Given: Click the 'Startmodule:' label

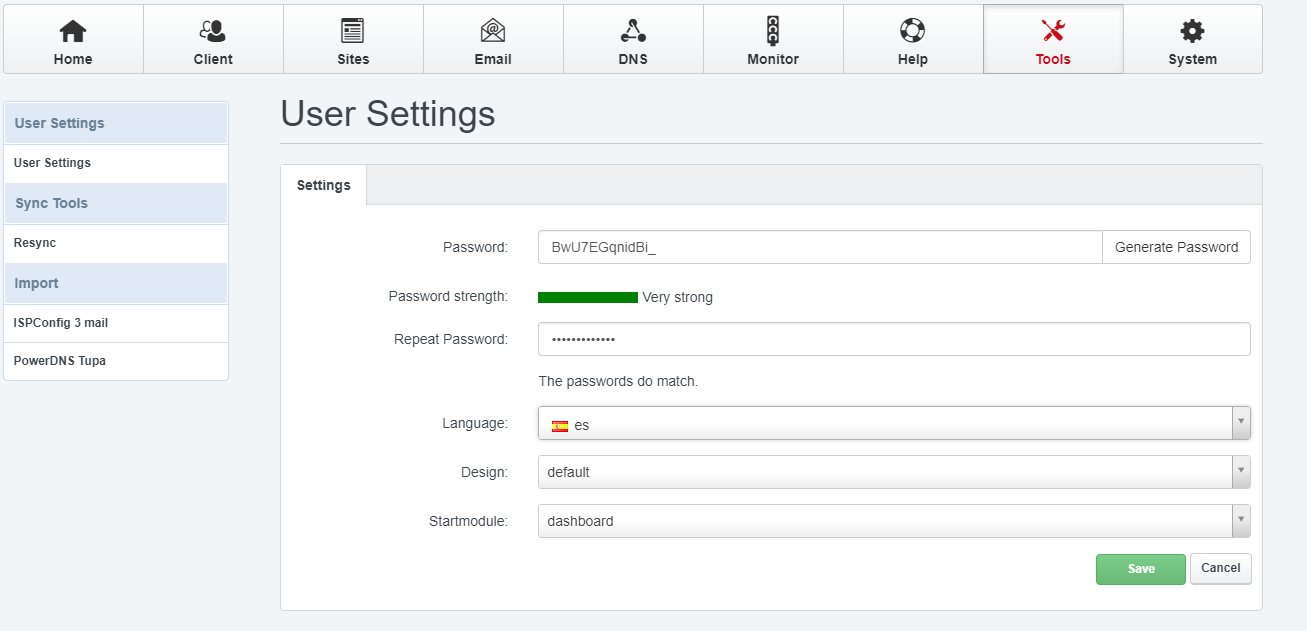Looking at the screenshot, I should (x=468, y=521).
